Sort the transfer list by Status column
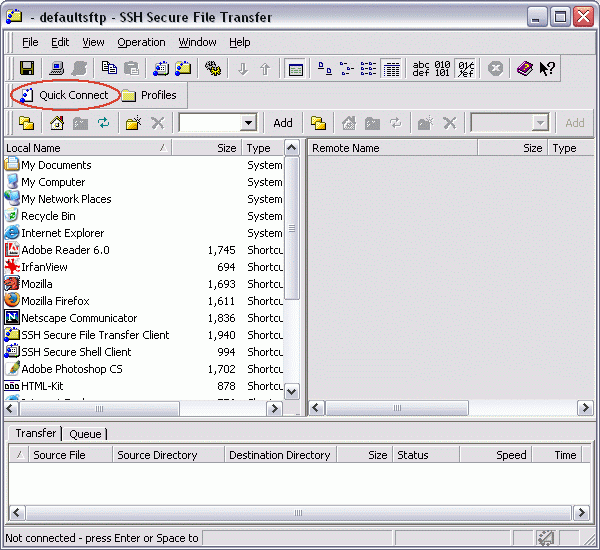 point(426,455)
